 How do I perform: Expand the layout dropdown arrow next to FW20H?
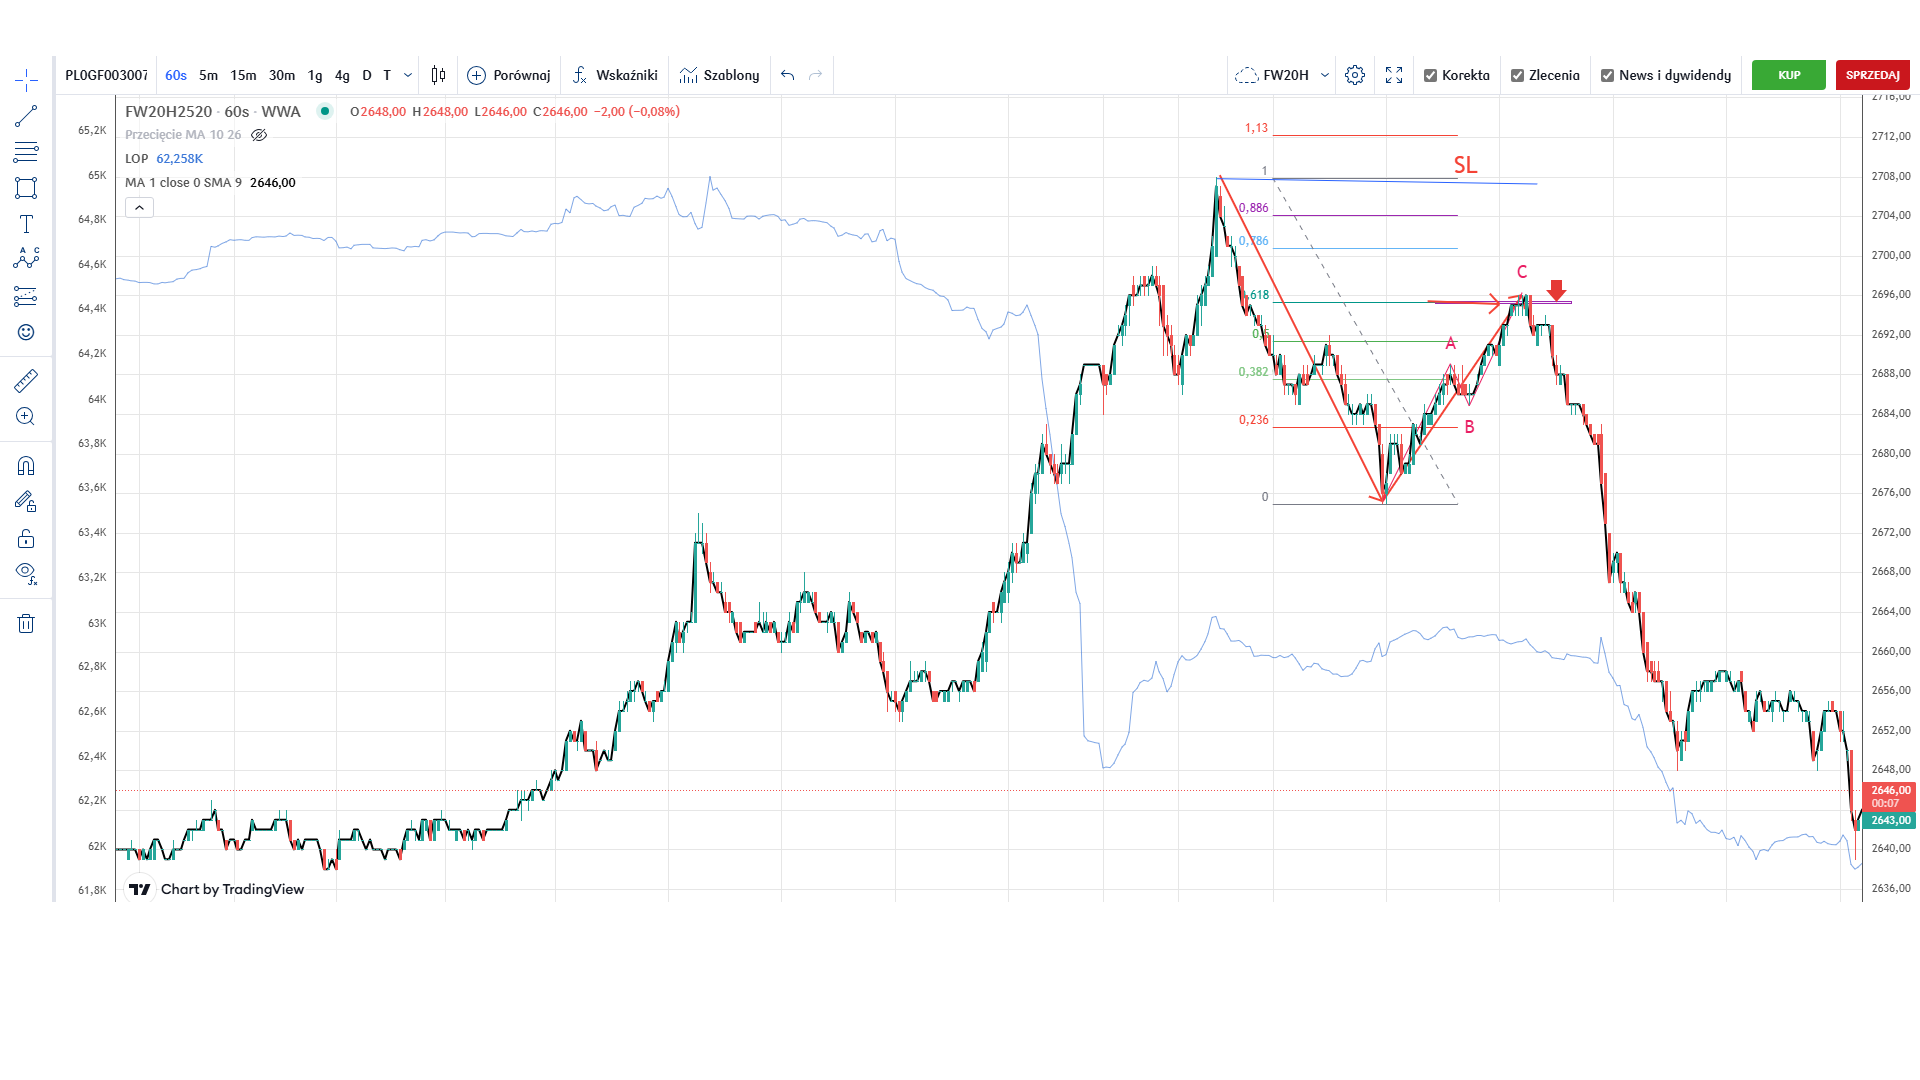pyautogui.click(x=1325, y=75)
